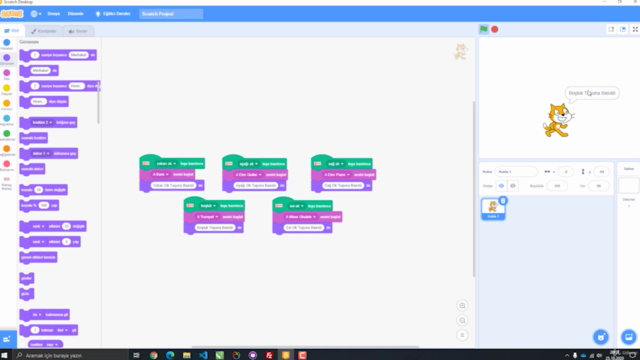The width and height of the screenshot is (640, 360).
Task: Open the Windows Start menu
Action: tap(5, 356)
